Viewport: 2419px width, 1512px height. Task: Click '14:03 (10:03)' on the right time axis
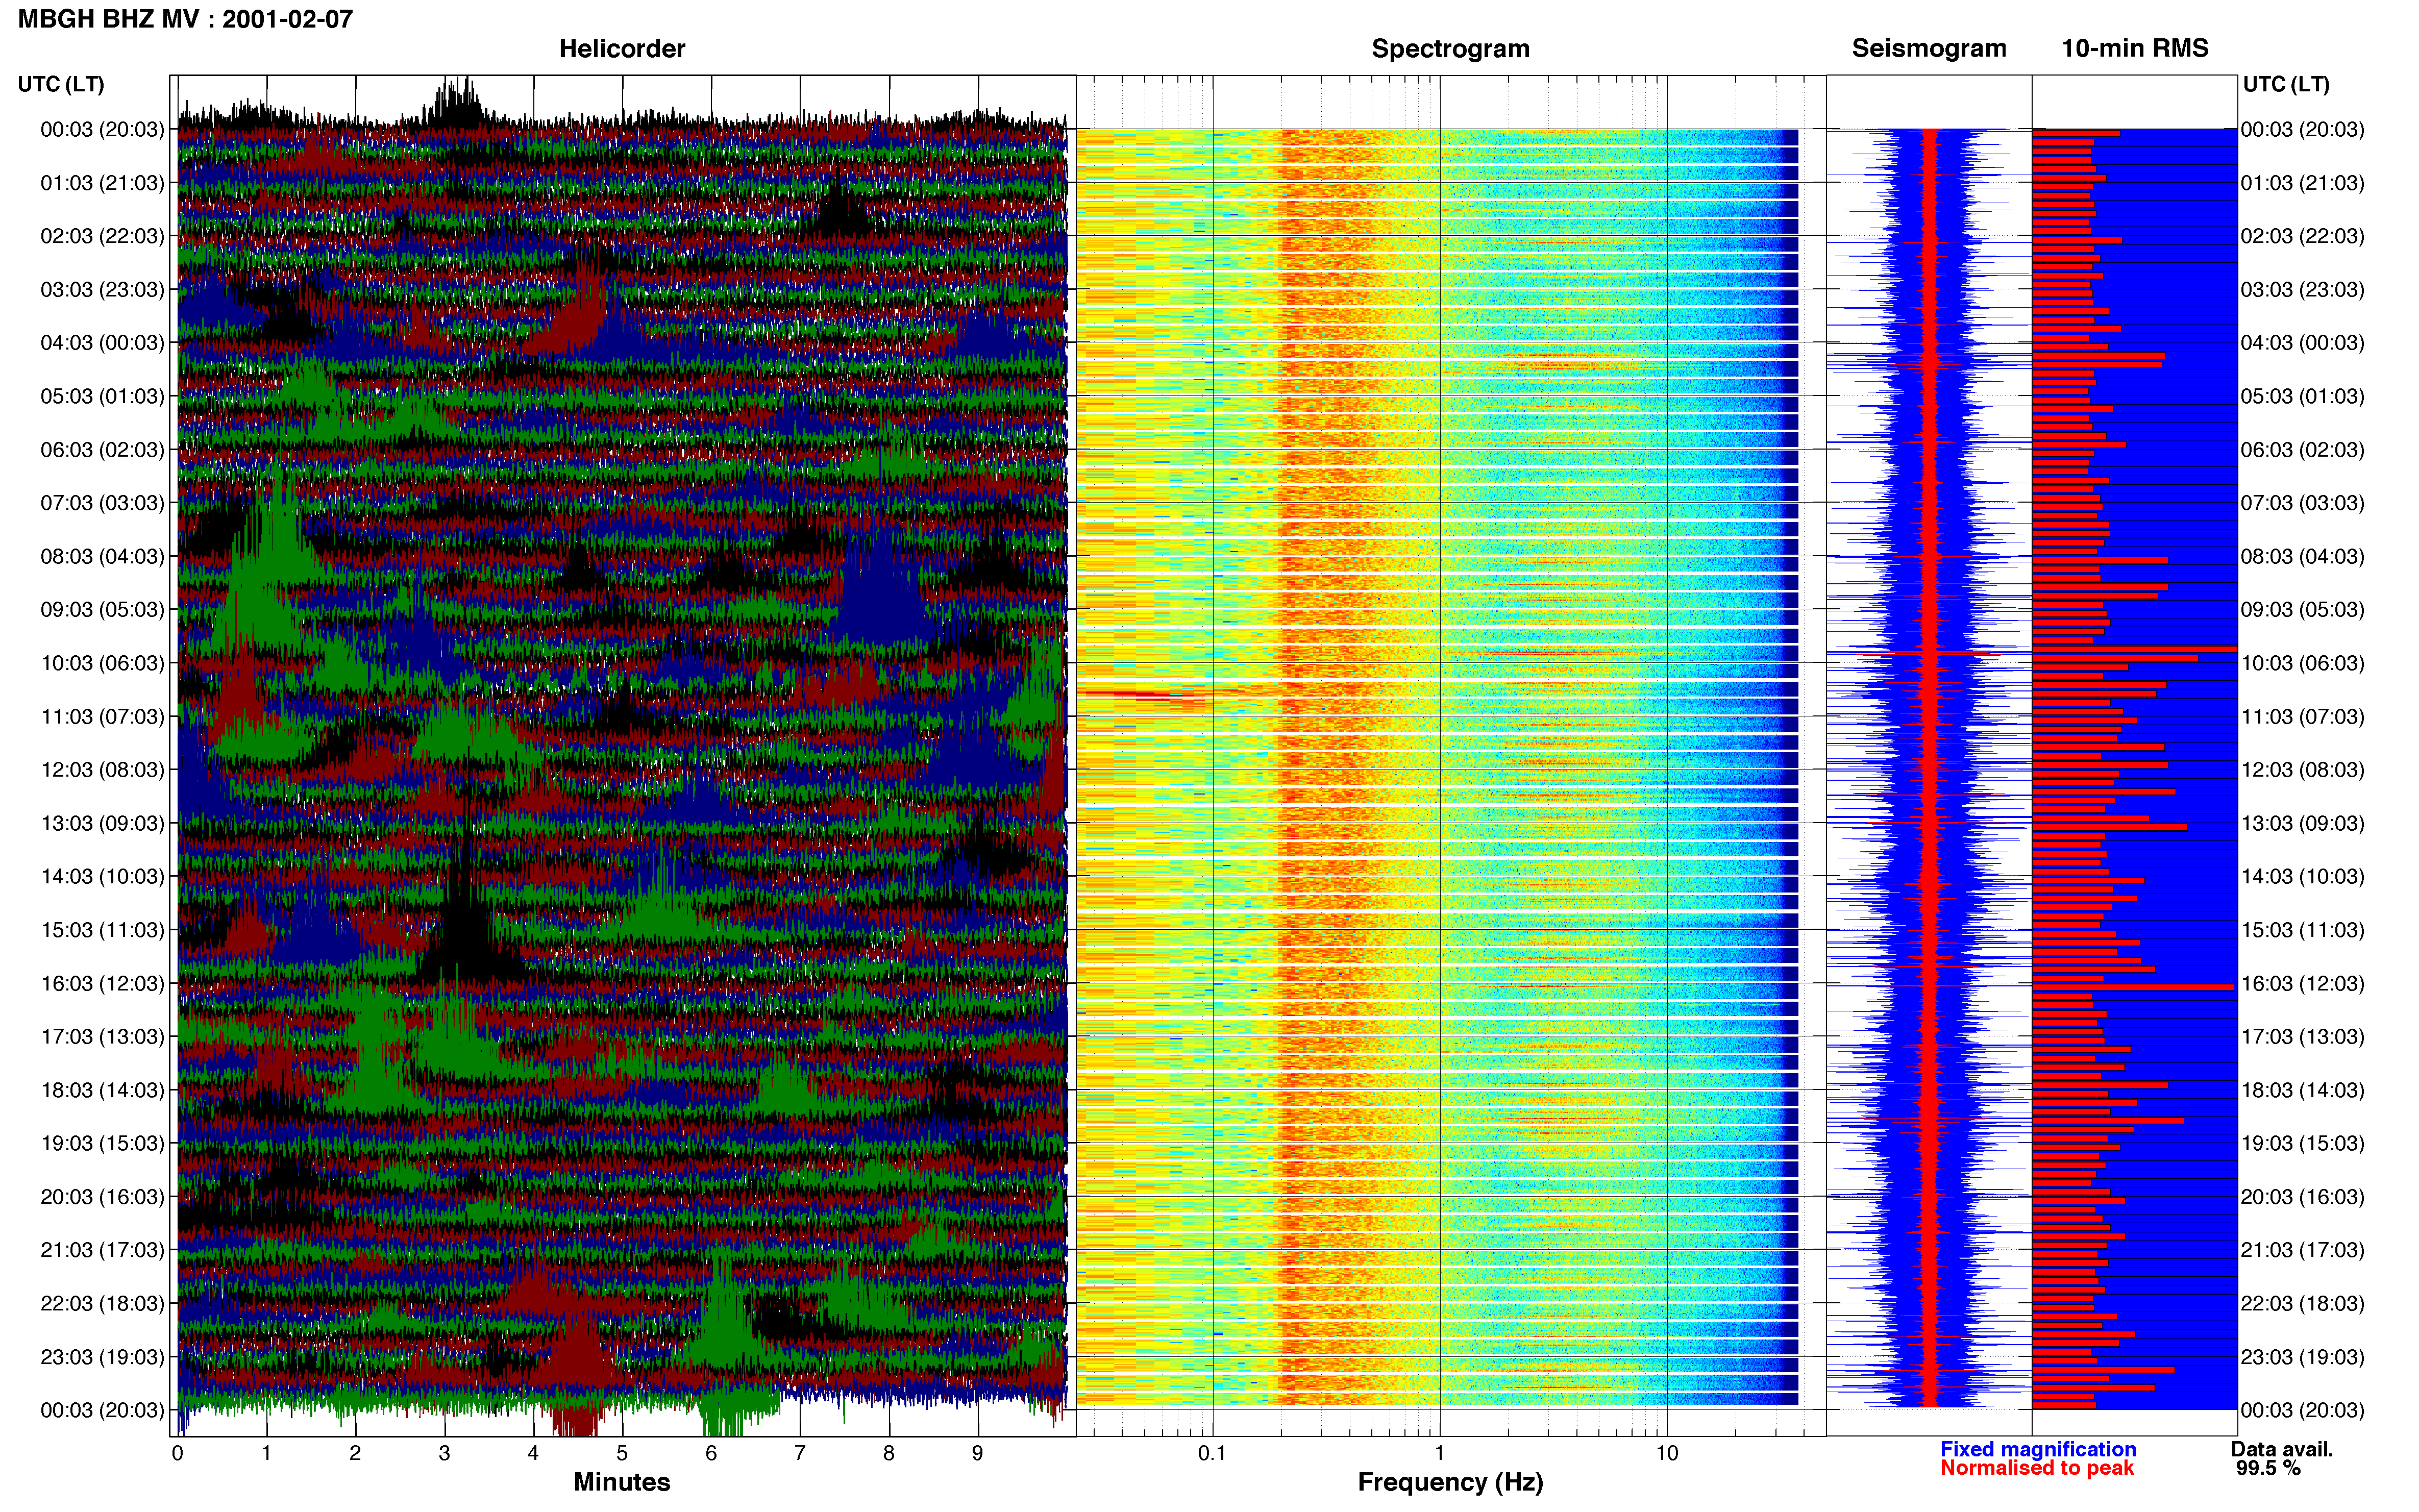[x=2303, y=876]
